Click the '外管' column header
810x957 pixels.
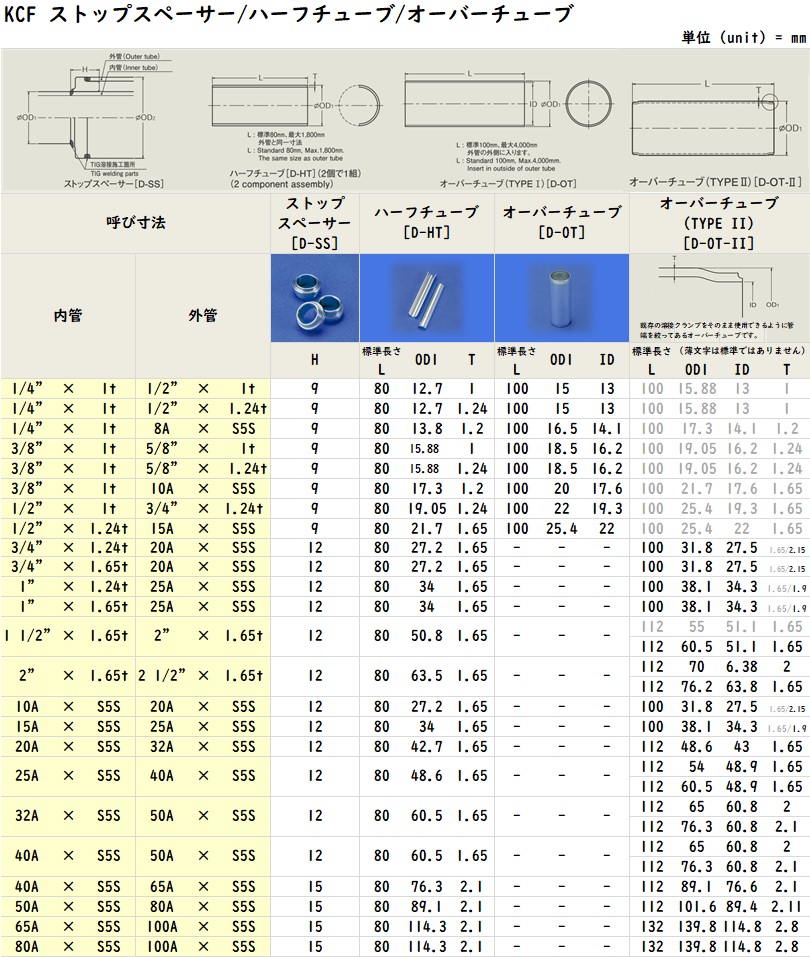tap(203, 316)
